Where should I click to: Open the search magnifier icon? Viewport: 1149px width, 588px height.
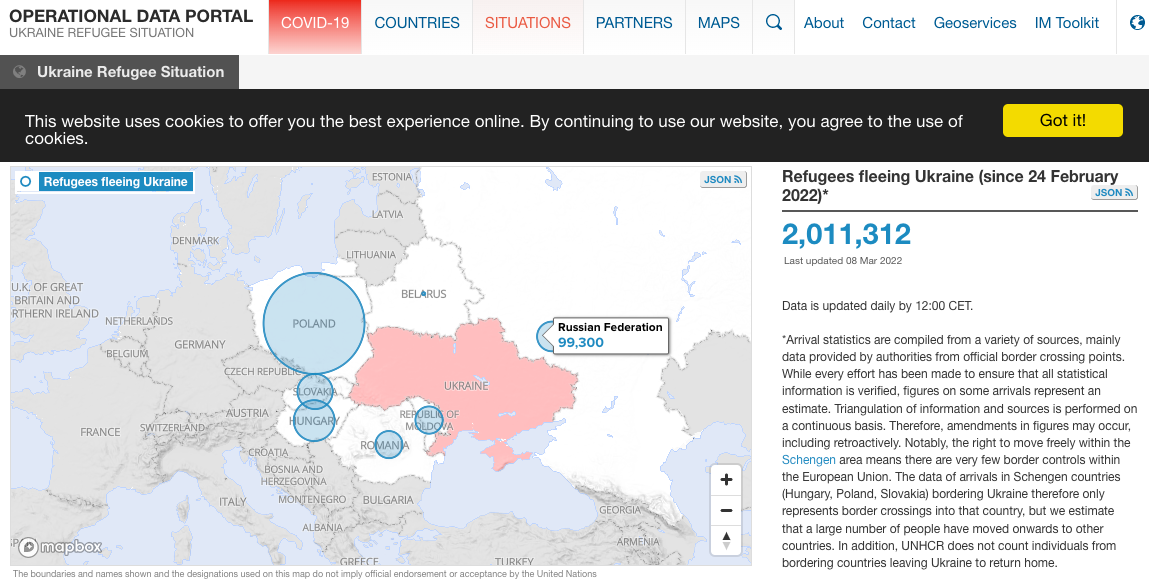(x=773, y=23)
